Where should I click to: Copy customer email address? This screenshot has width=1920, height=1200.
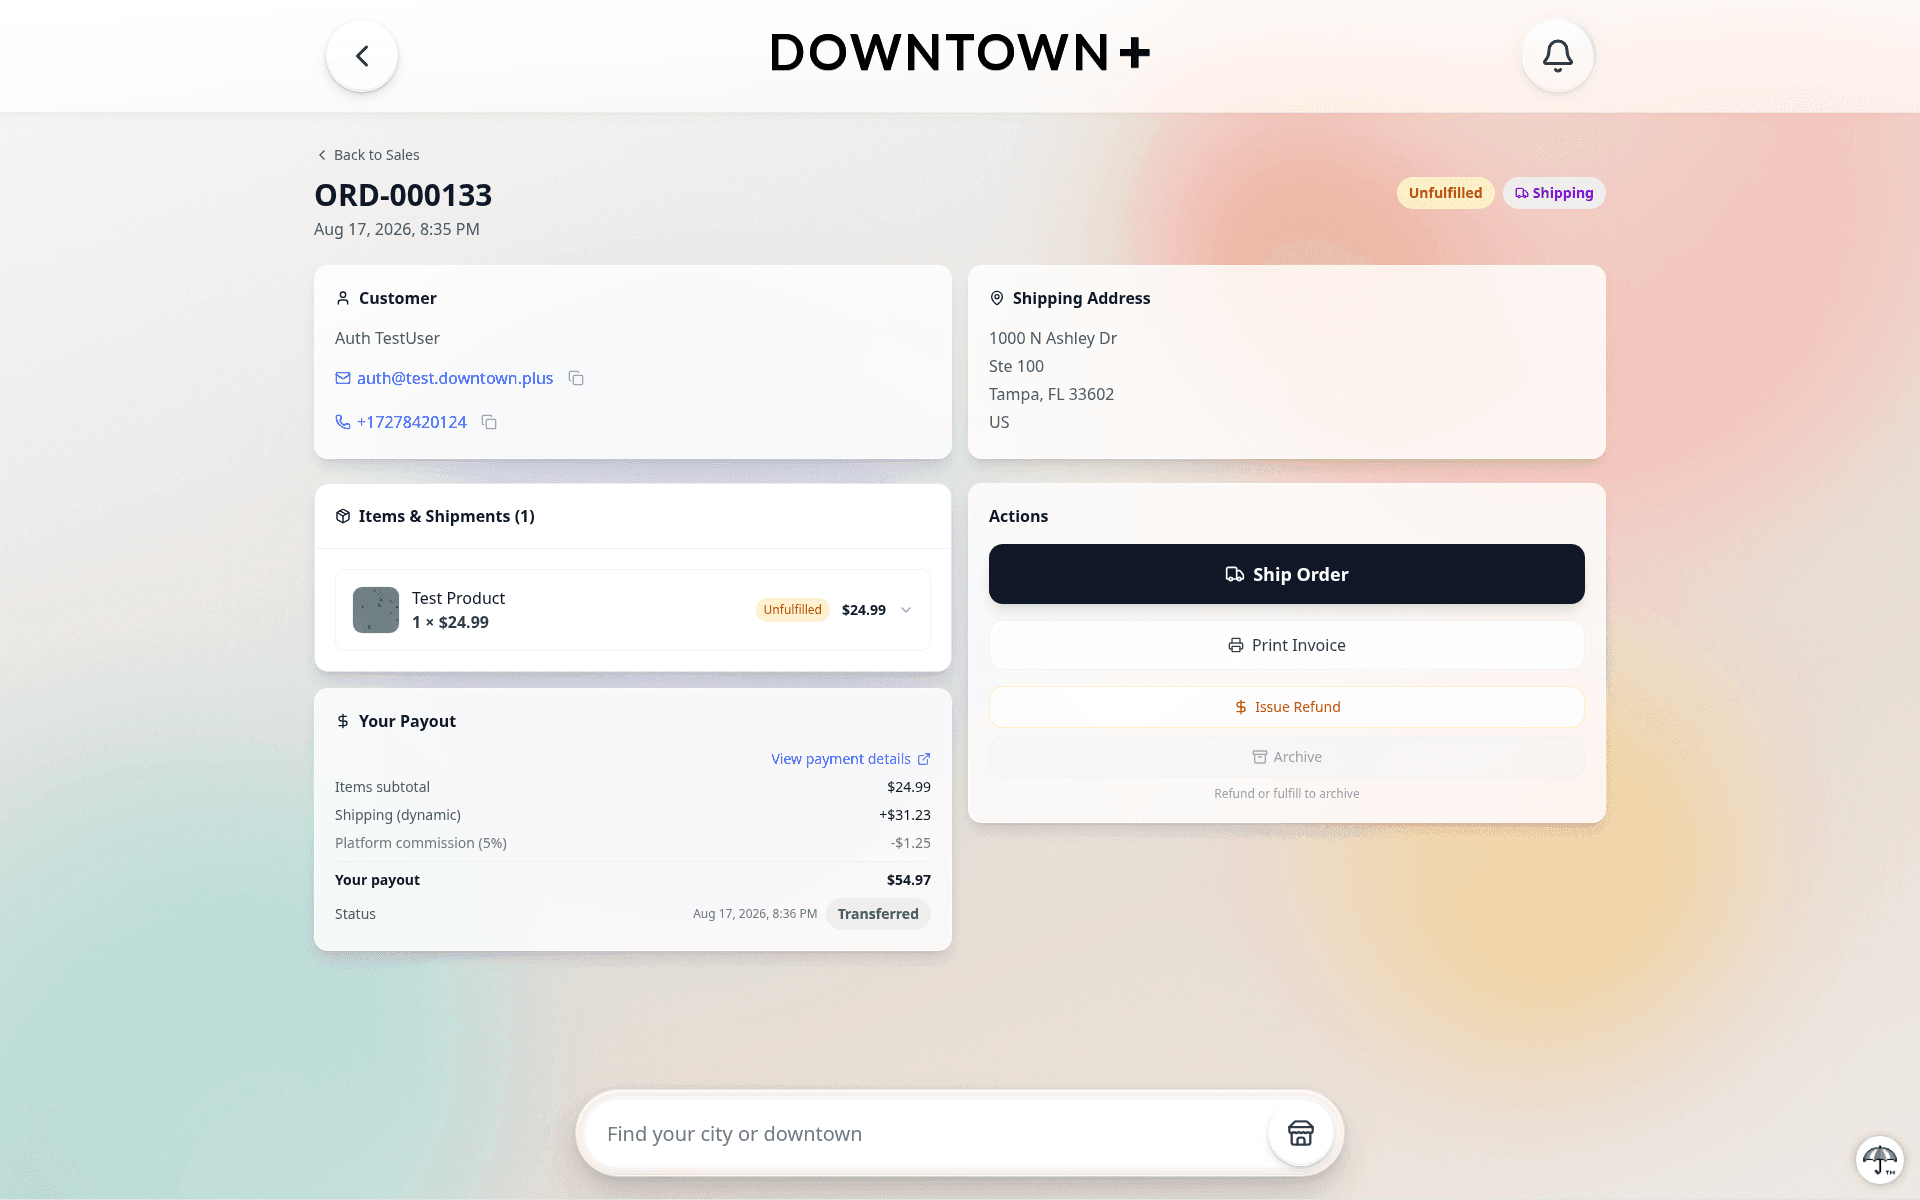576,378
